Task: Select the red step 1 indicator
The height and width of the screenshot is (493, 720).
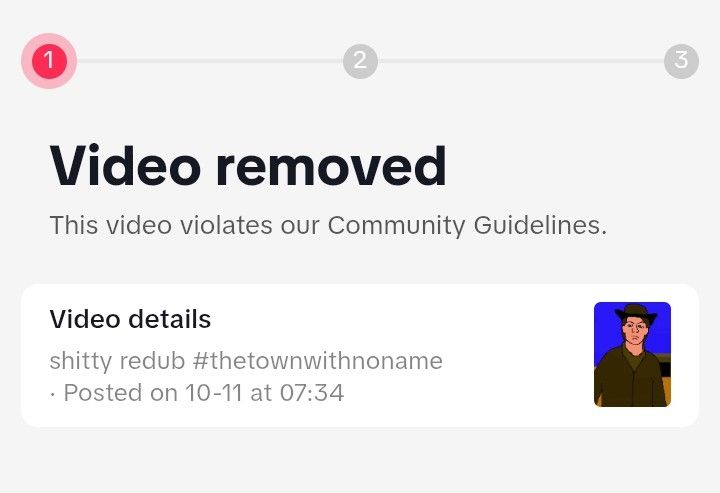Action: [49, 61]
